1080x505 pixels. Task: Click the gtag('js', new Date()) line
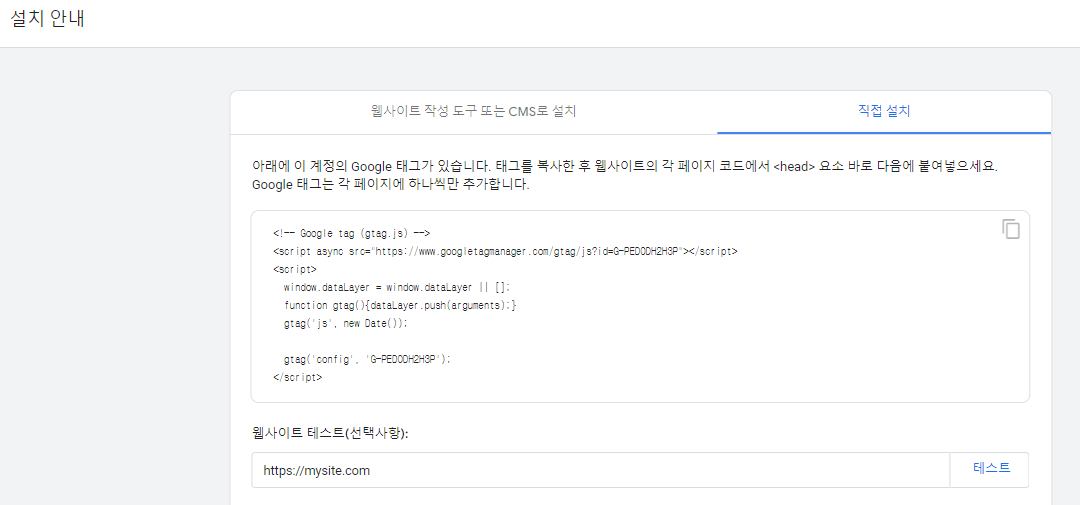click(346, 322)
